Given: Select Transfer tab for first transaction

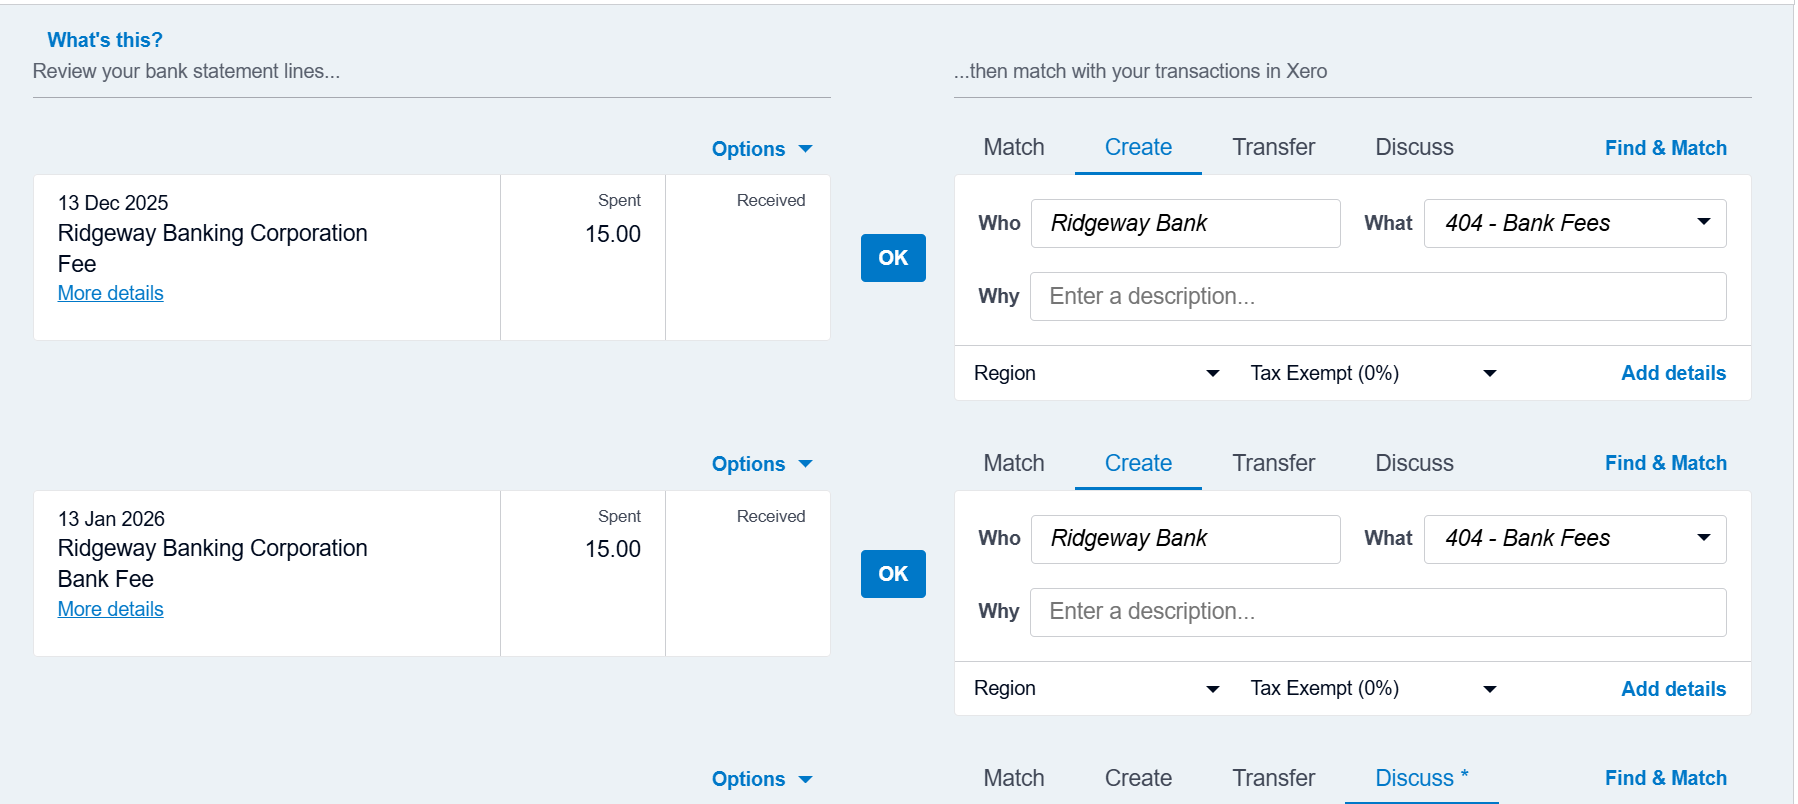Looking at the screenshot, I should 1273,147.
